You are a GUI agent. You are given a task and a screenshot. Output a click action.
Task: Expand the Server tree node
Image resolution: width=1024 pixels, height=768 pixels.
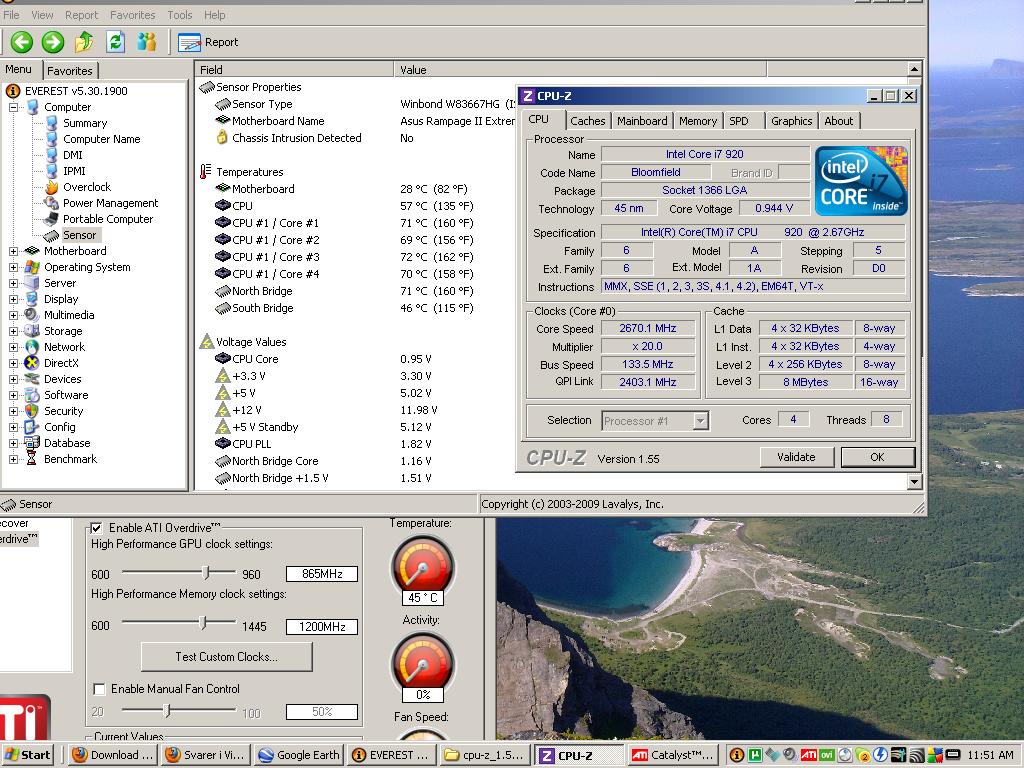coord(13,283)
